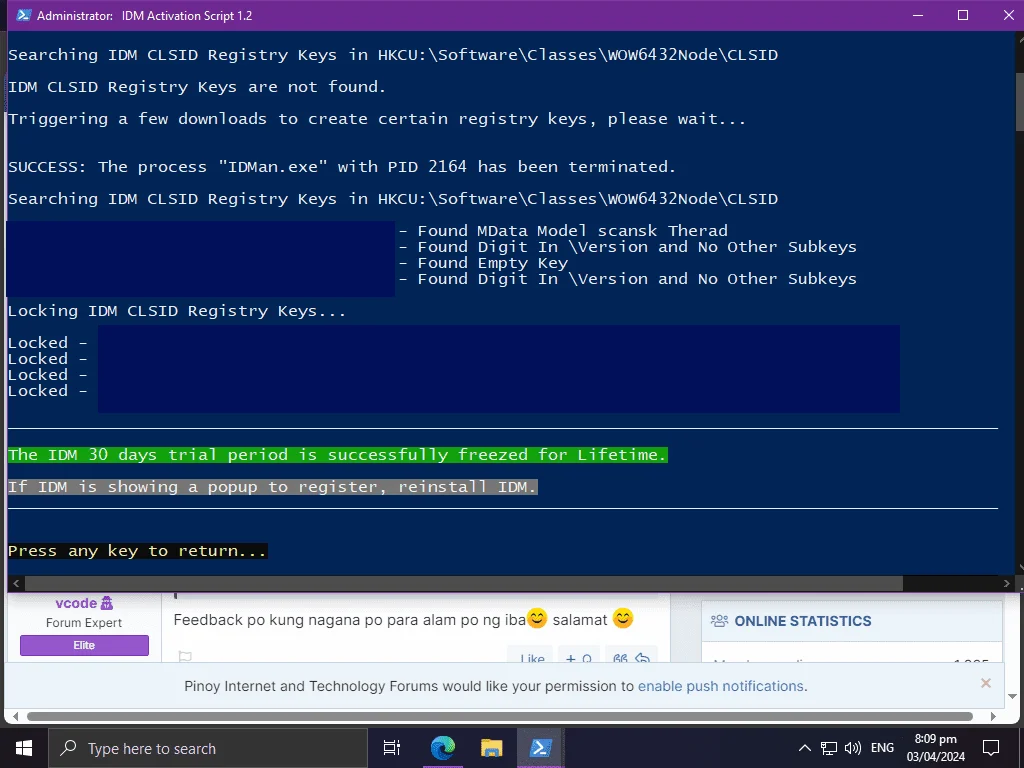1024x768 pixels.
Task: Open the Action Center notifications icon
Action: [x=991, y=748]
